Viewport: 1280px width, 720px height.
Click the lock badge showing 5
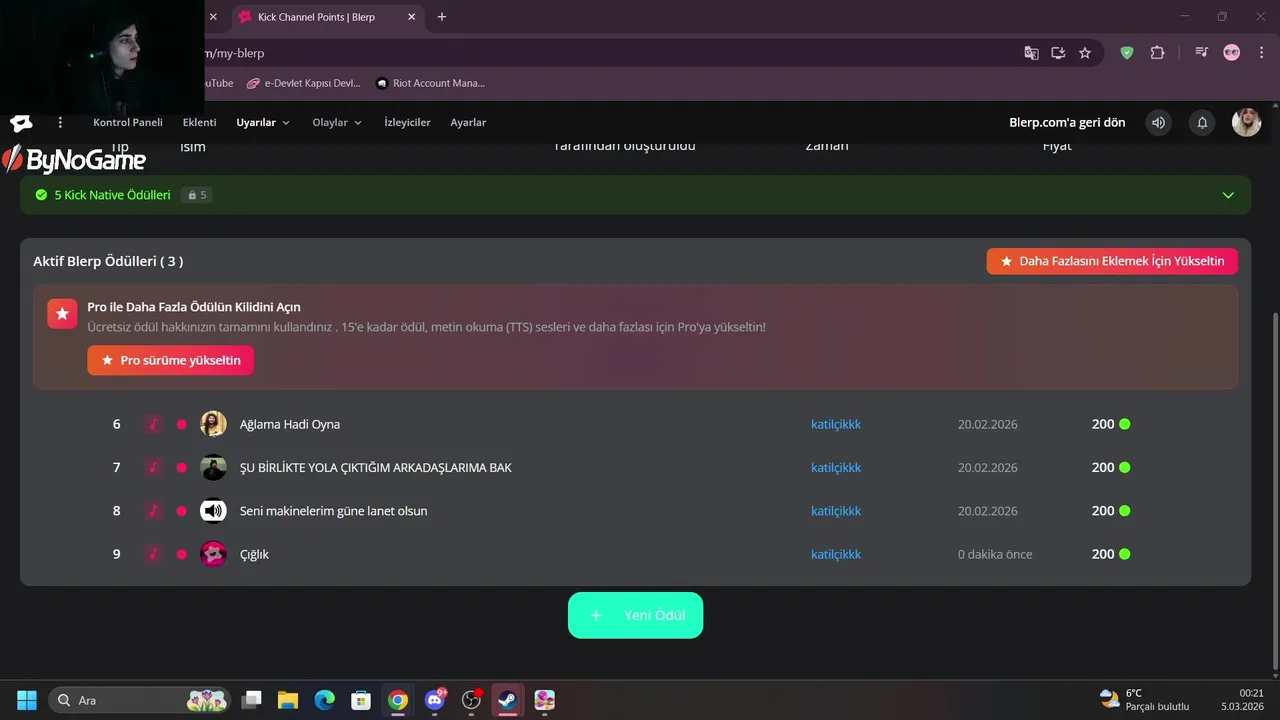click(x=197, y=195)
